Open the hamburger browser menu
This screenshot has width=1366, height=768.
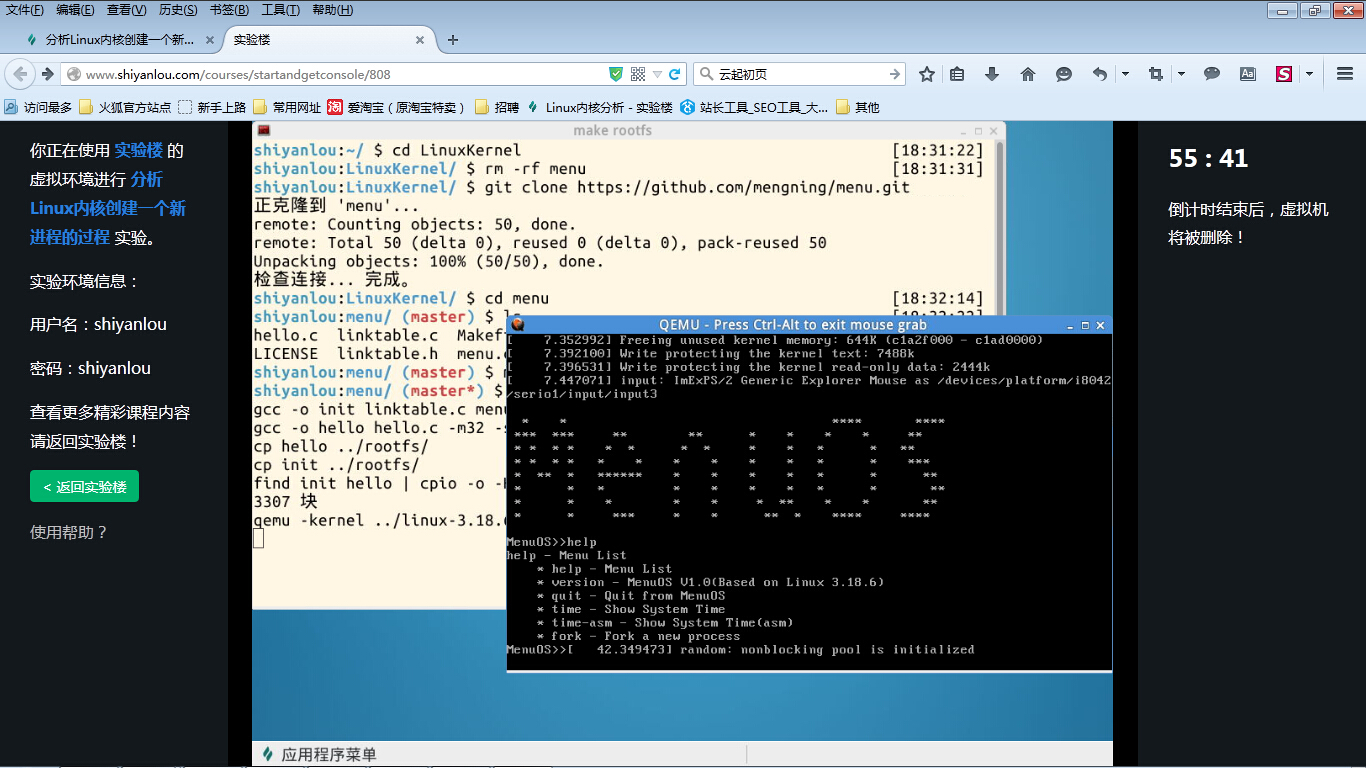[1345, 74]
